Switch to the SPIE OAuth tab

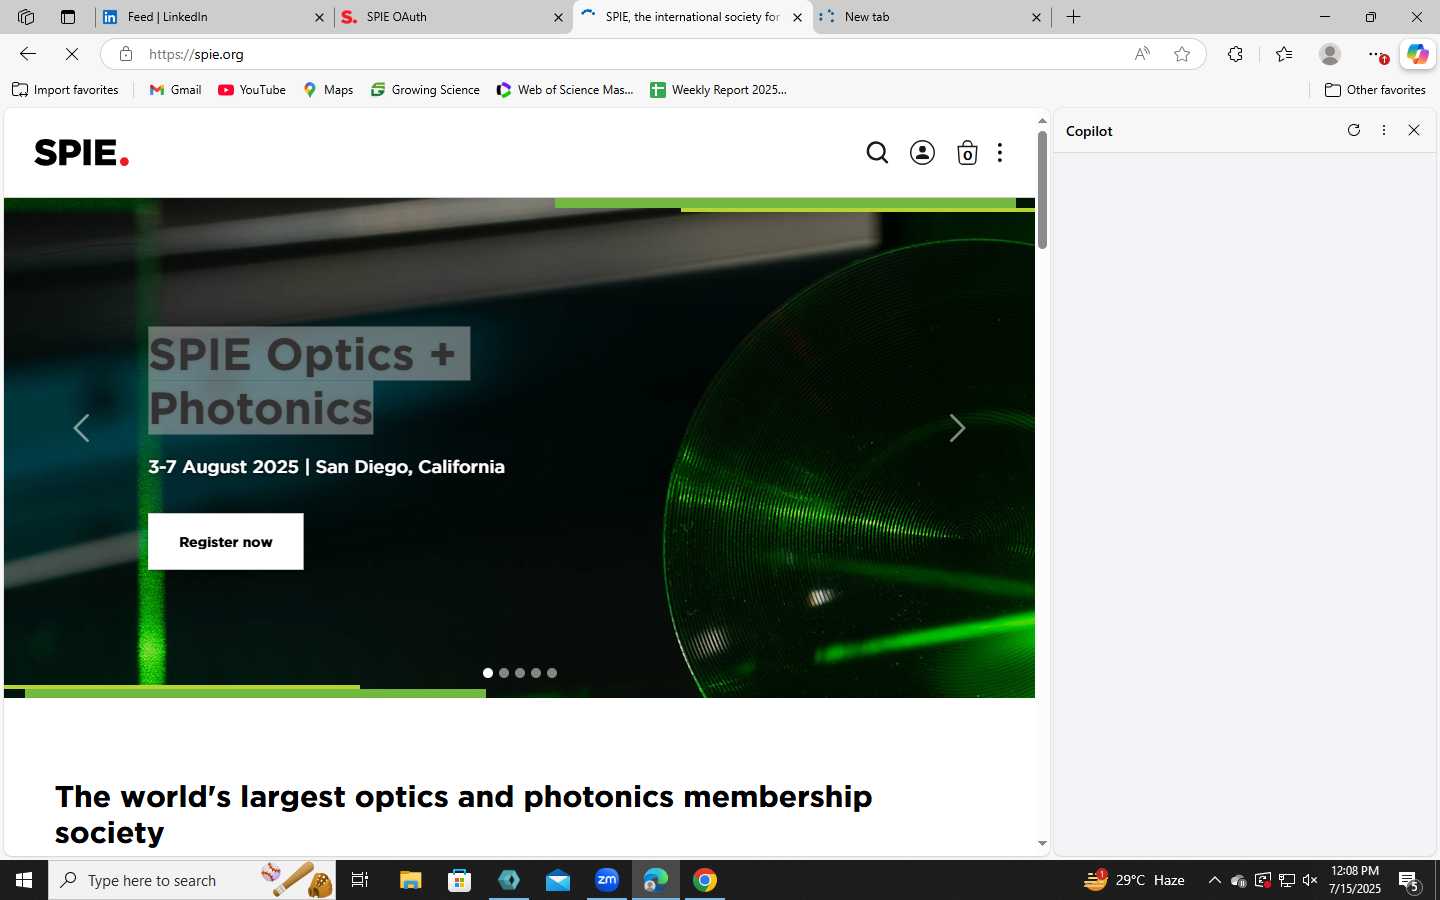pos(453,17)
